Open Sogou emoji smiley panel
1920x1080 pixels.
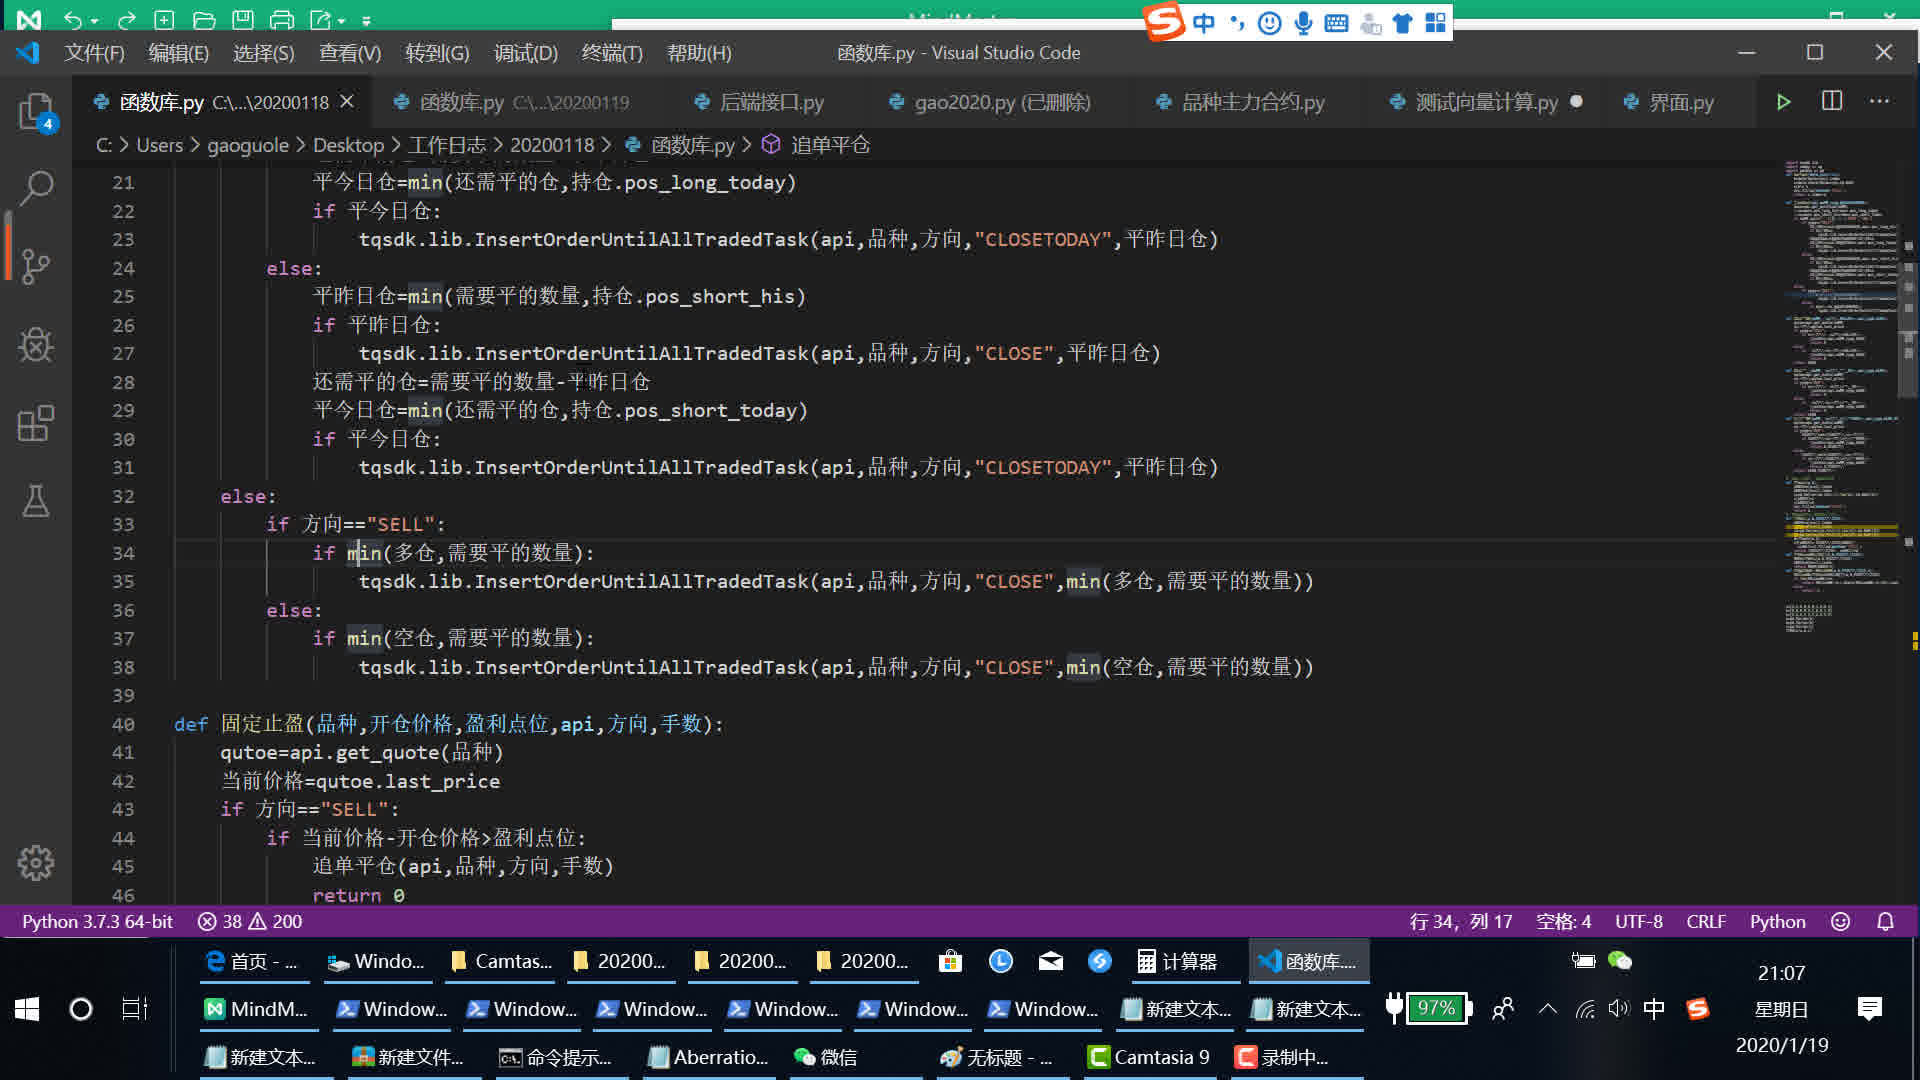(1269, 23)
